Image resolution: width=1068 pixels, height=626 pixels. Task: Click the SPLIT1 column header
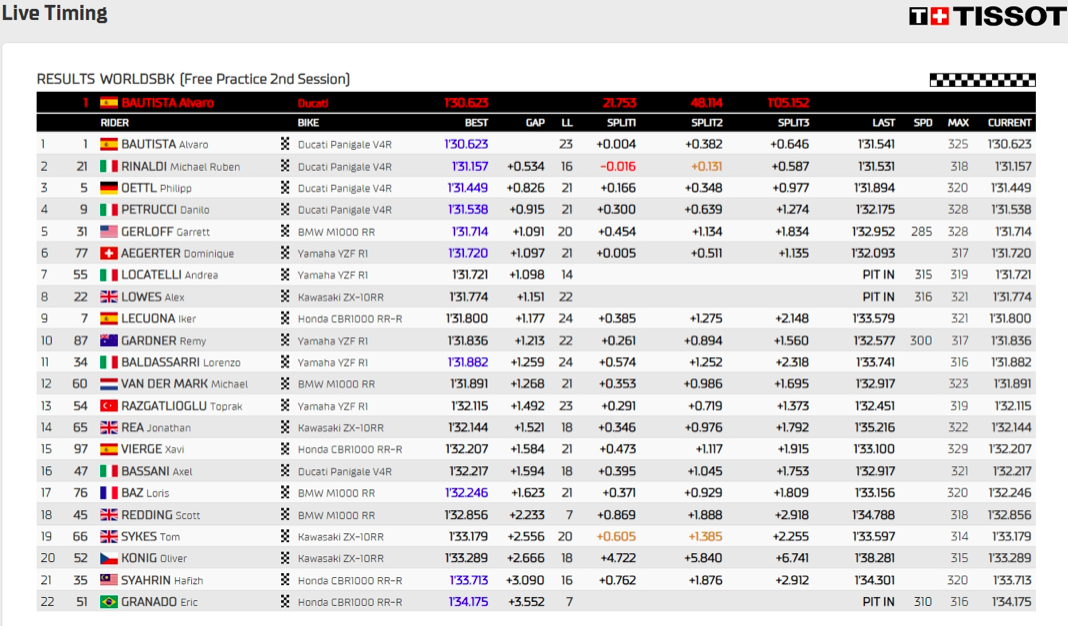620,123
